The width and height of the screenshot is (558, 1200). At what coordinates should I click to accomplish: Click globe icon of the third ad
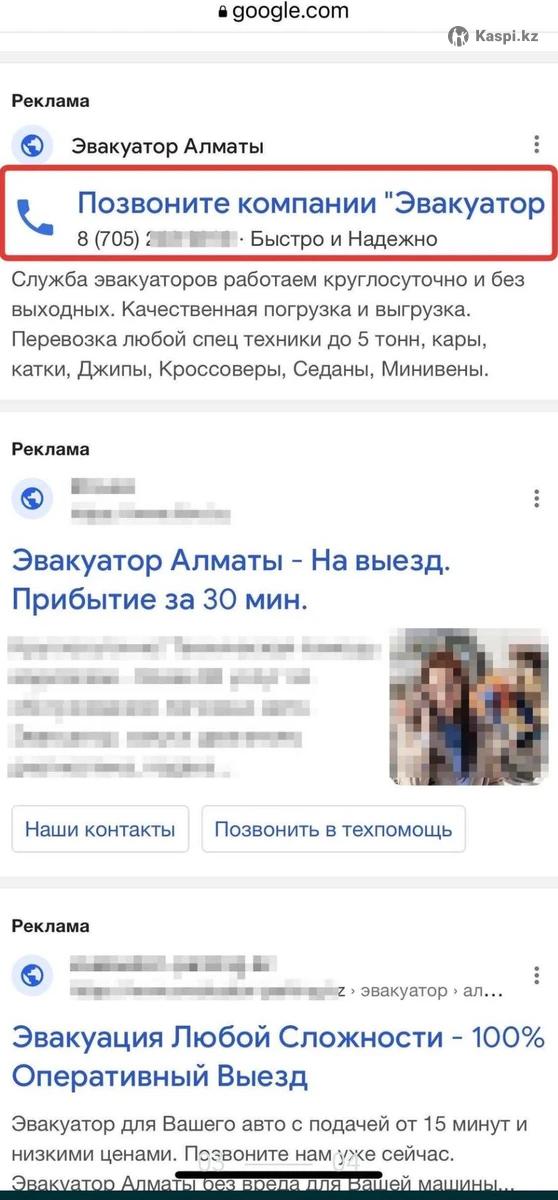coord(32,975)
